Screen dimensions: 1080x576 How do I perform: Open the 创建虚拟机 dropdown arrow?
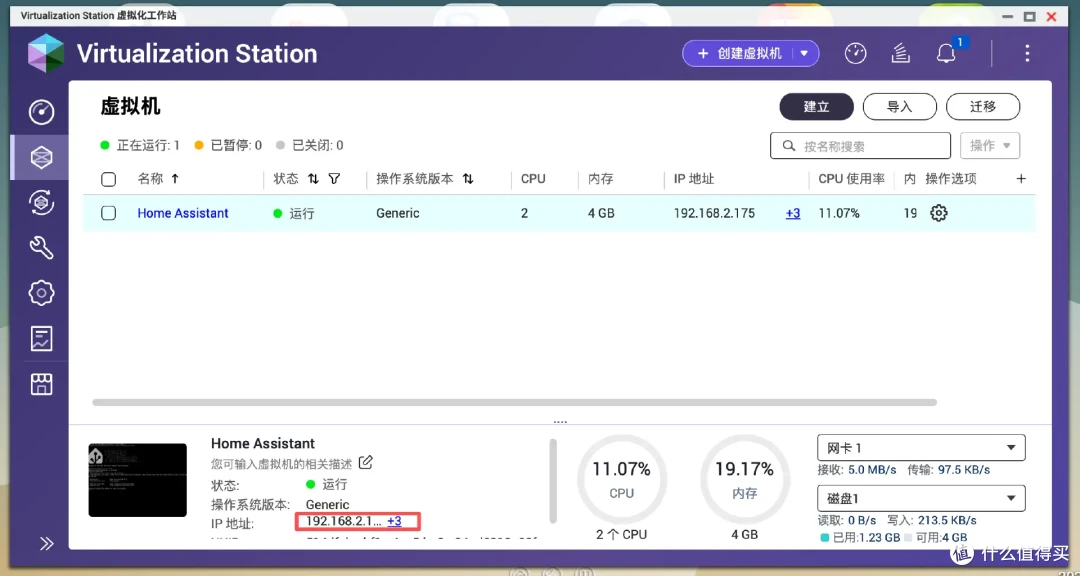pos(804,53)
